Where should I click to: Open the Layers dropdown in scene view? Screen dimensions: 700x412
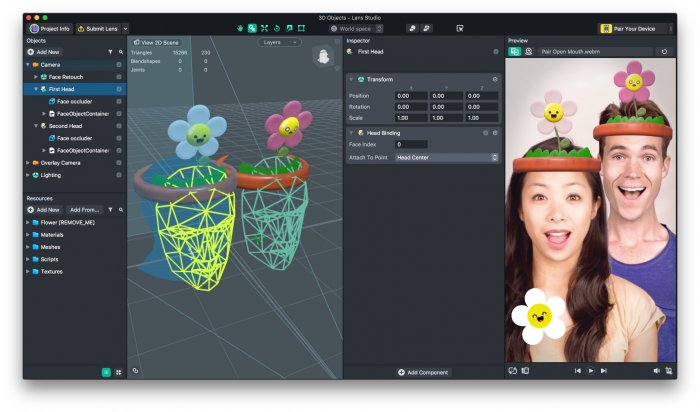point(279,42)
